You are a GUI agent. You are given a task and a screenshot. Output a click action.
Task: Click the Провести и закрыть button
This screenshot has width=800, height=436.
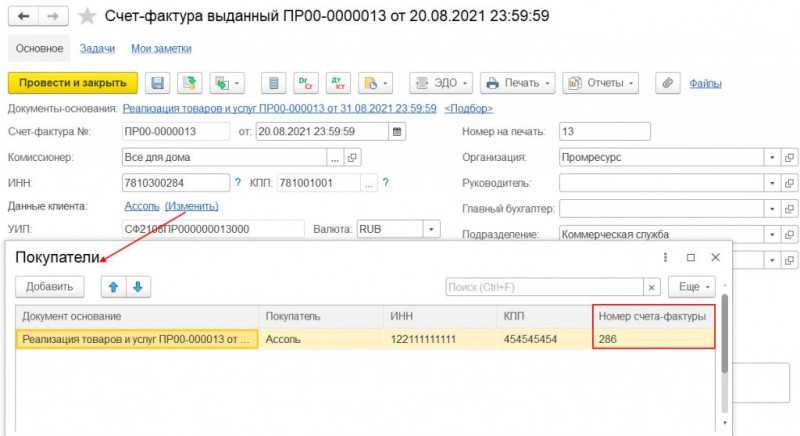(72, 83)
